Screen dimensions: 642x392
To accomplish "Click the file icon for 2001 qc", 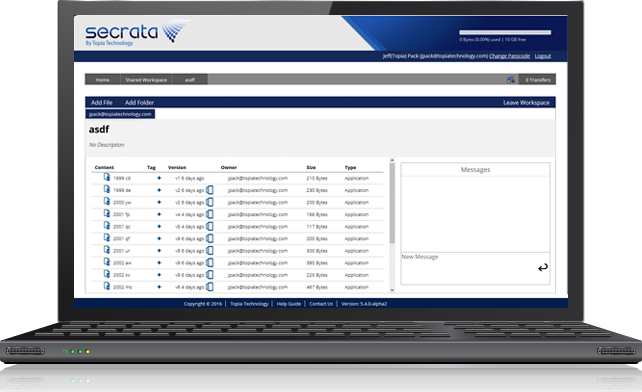I will tap(107, 225).
